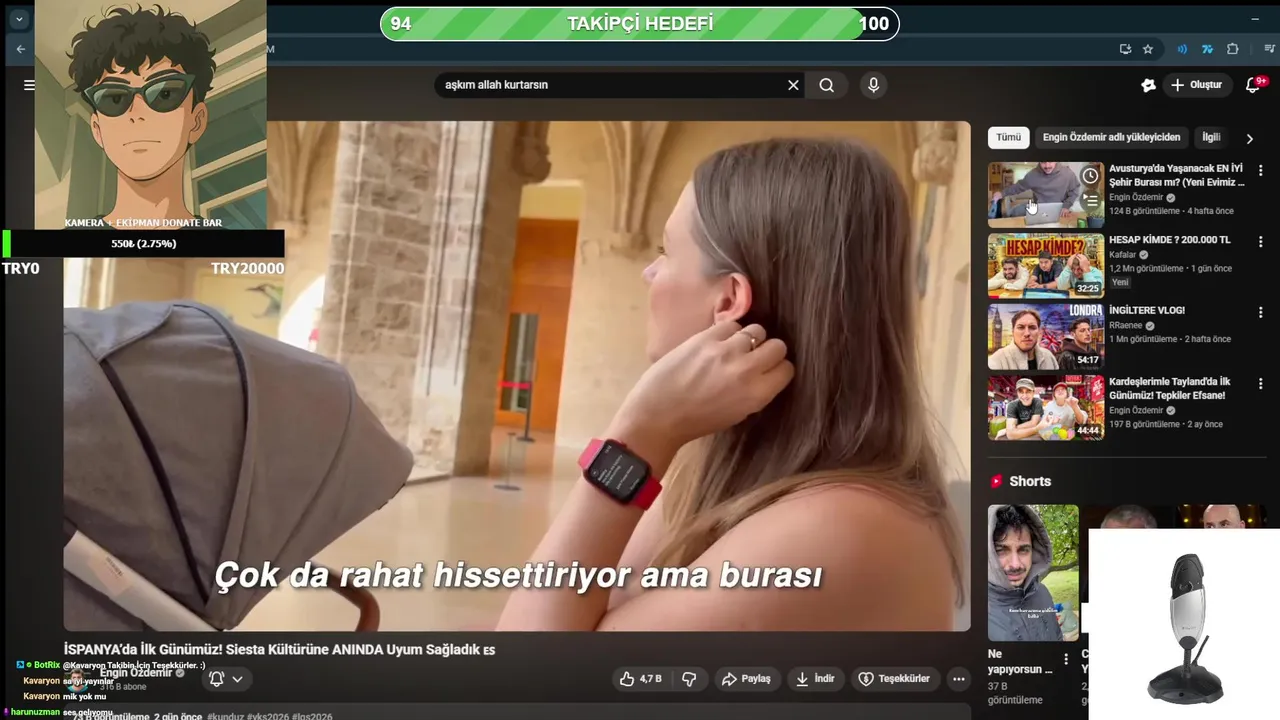Open the Kafalar channel name

(x=1125, y=255)
